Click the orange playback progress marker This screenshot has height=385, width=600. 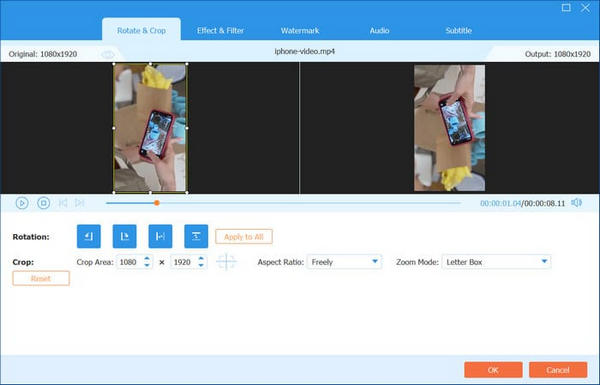coord(157,203)
